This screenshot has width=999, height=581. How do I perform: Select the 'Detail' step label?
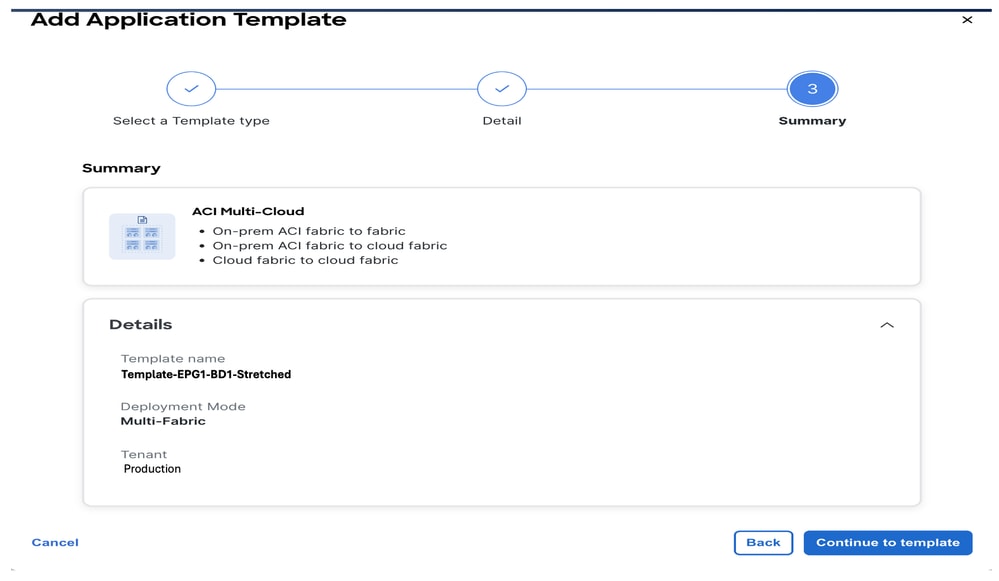pos(501,121)
